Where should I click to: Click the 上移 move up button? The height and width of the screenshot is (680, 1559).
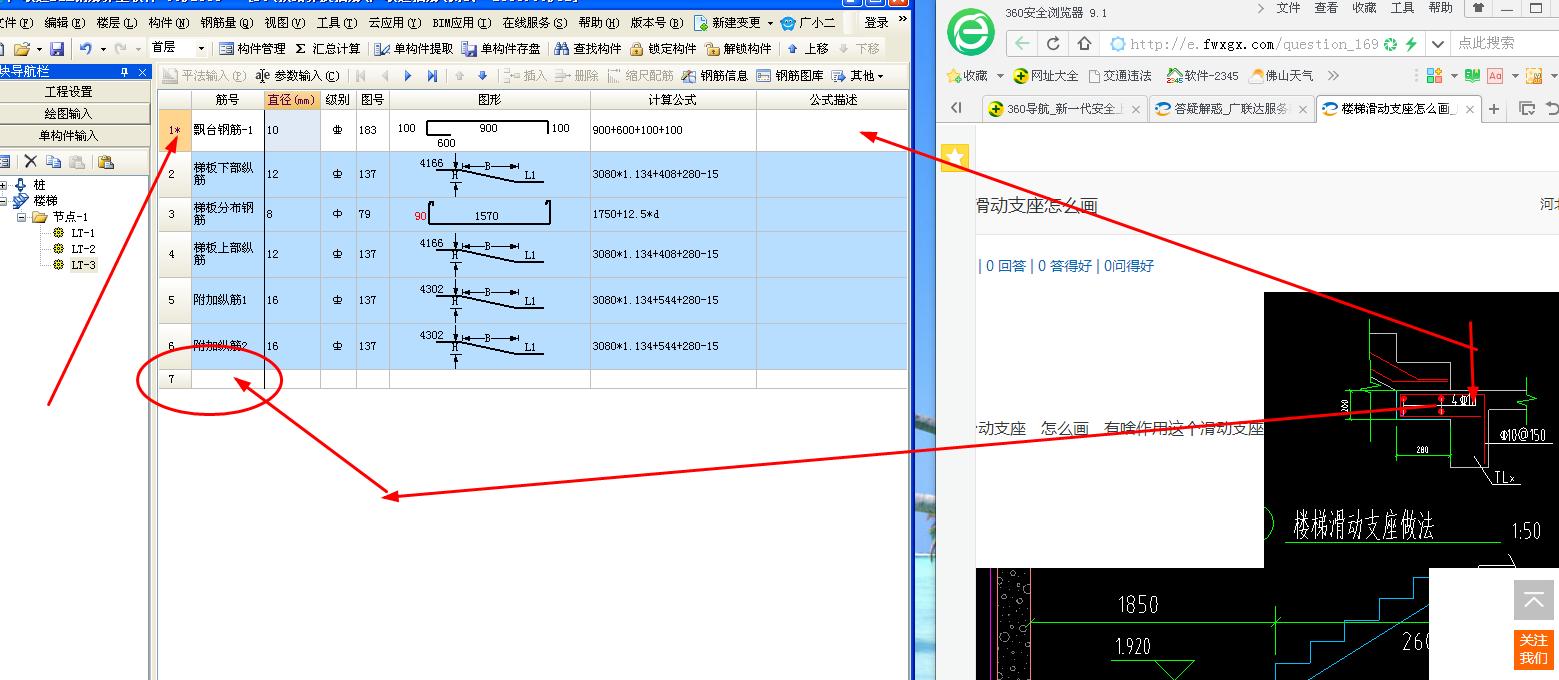(x=808, y=48)
